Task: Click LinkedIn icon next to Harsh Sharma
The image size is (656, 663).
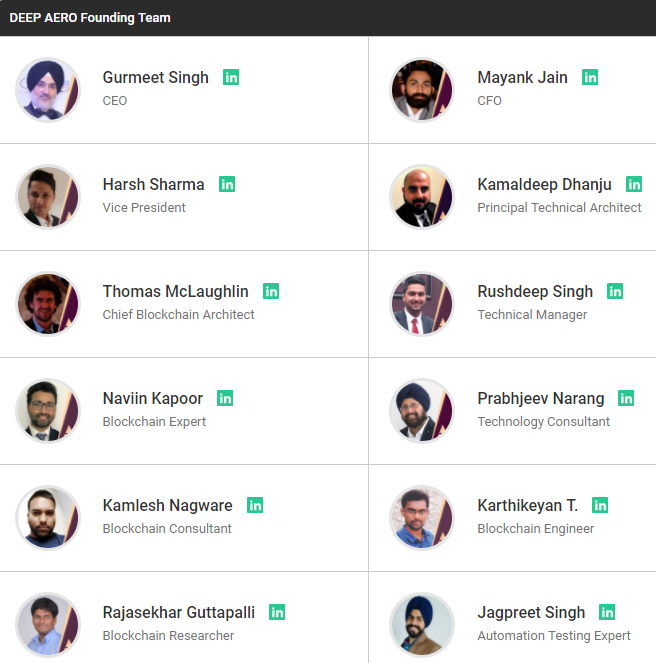Action: [x=227, y=184]
